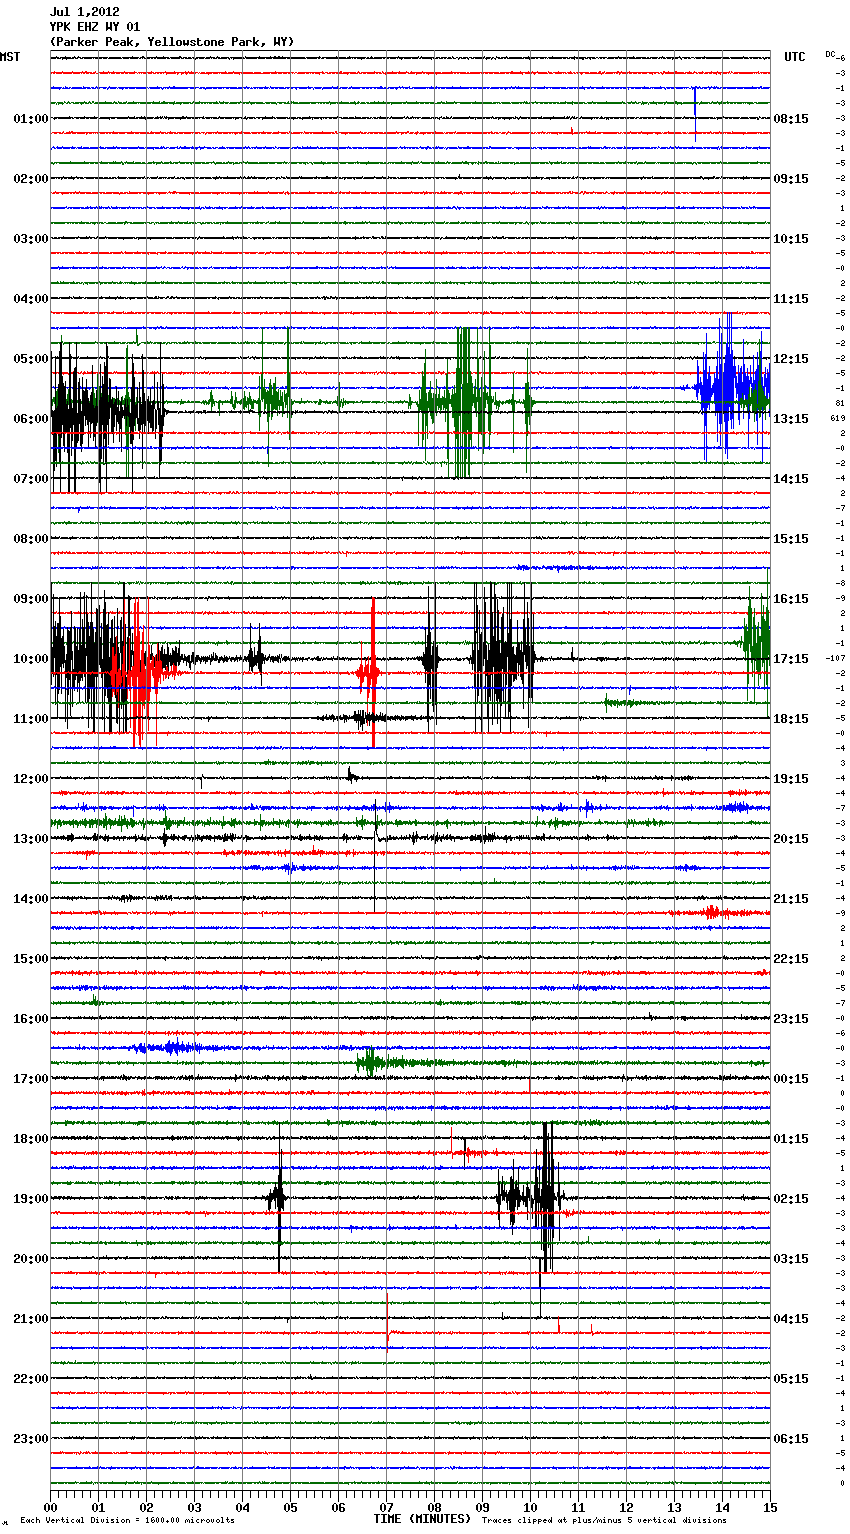Click the 'Traces clipped at plus/minus 5 vertical divisions' note

tap(604, 1520)
